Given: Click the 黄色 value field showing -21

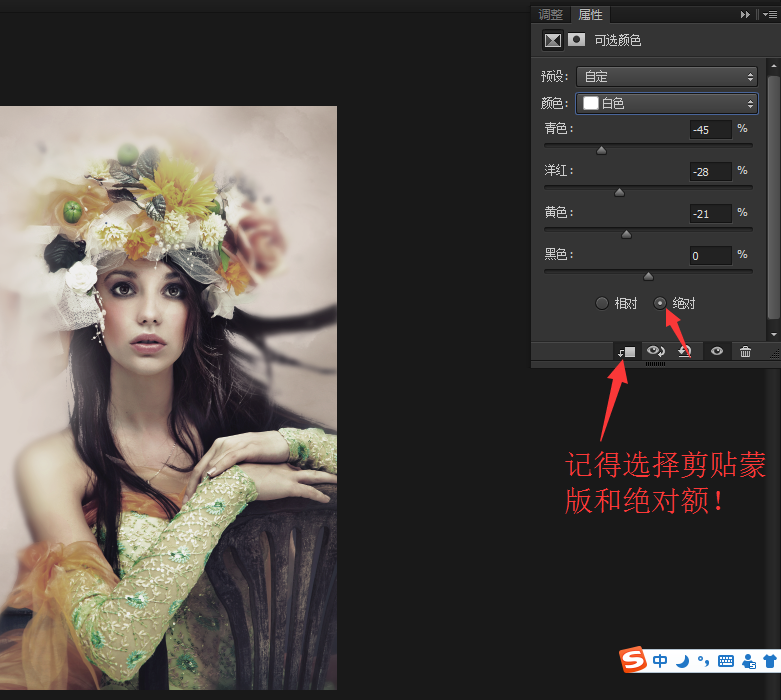Looking at the screenshot, I should tap(711, 214).
